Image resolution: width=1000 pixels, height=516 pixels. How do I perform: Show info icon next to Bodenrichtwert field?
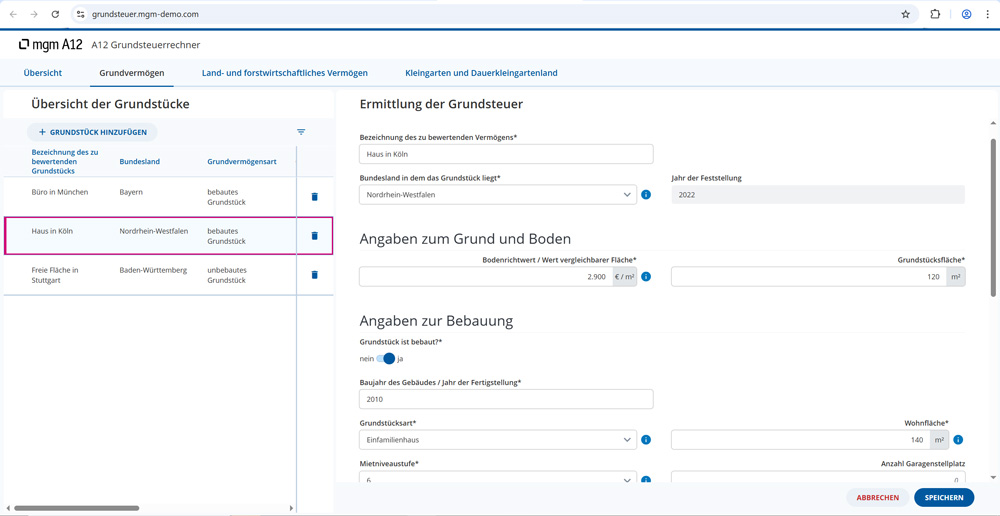646,277
